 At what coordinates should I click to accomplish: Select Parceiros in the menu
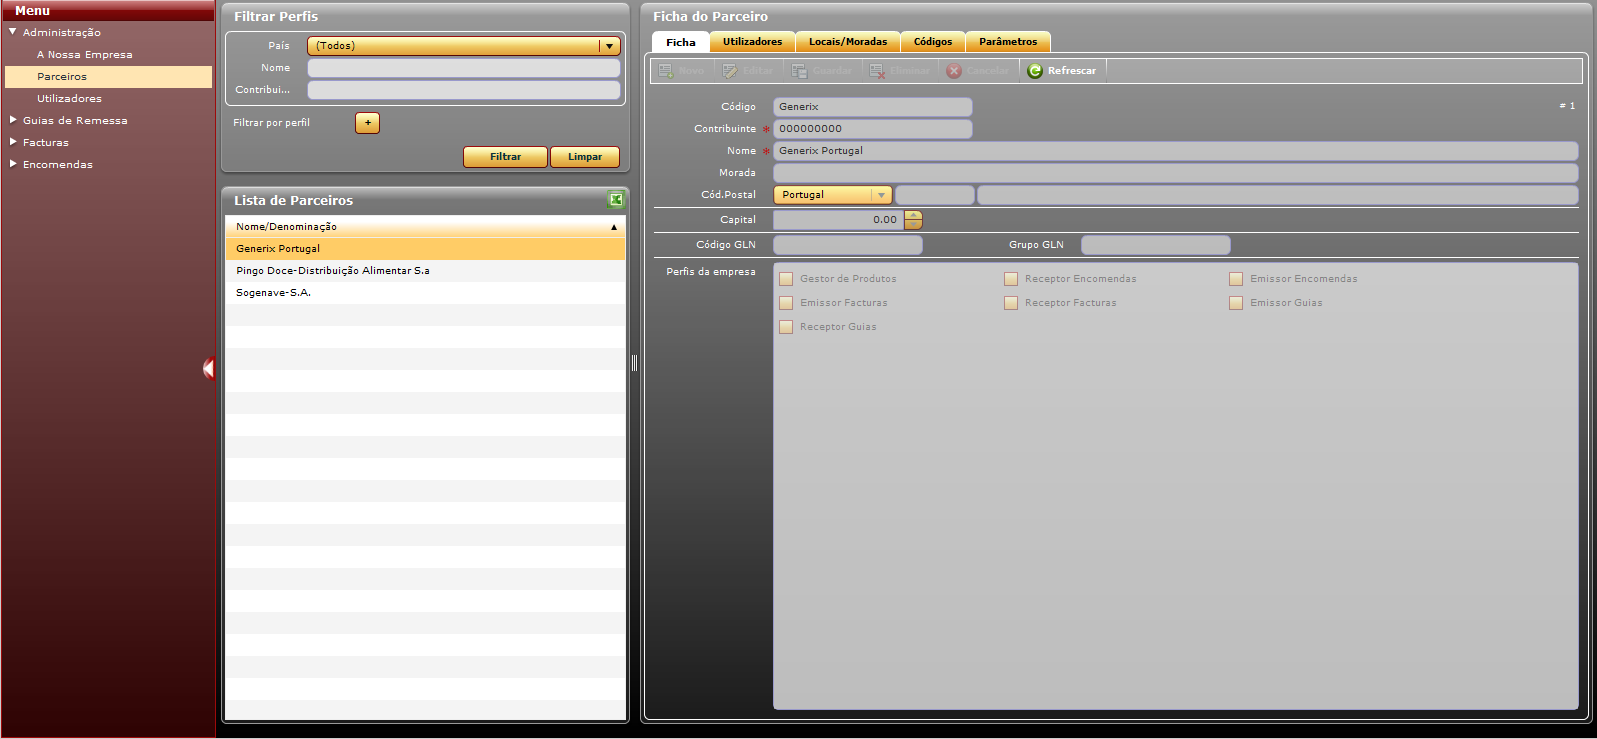click(x=108, y=77)
